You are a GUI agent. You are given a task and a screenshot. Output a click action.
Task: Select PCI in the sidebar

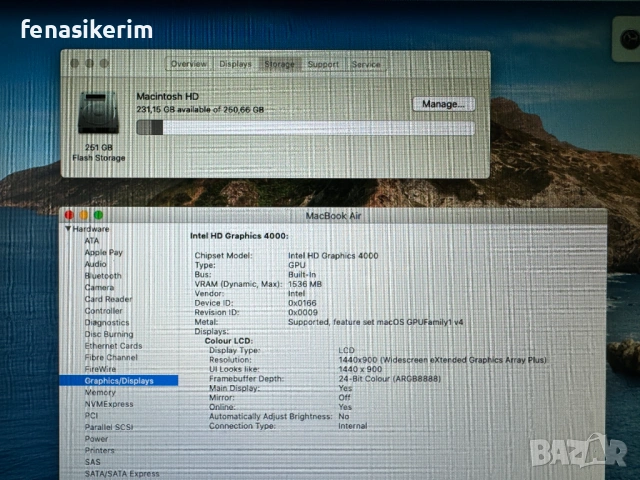[91, 416]
